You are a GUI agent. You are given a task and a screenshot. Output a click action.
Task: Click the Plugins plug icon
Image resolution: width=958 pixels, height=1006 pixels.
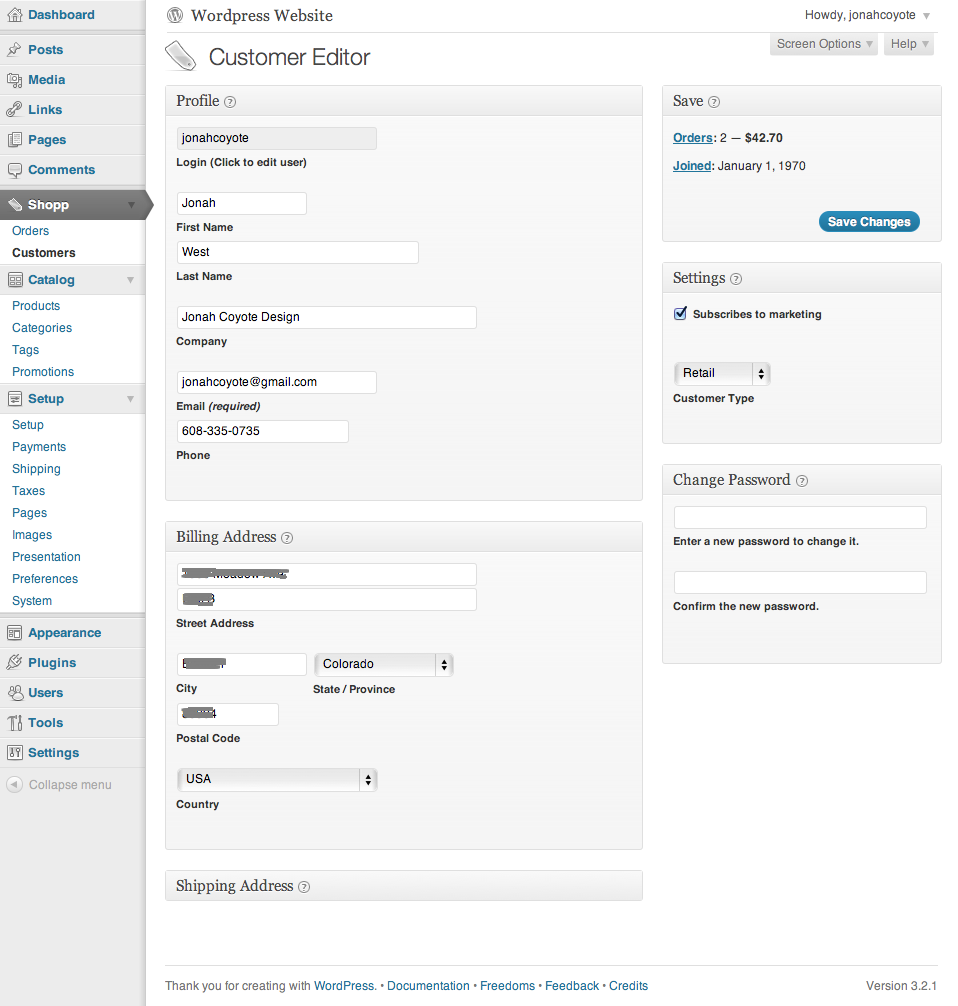point(14,662)
